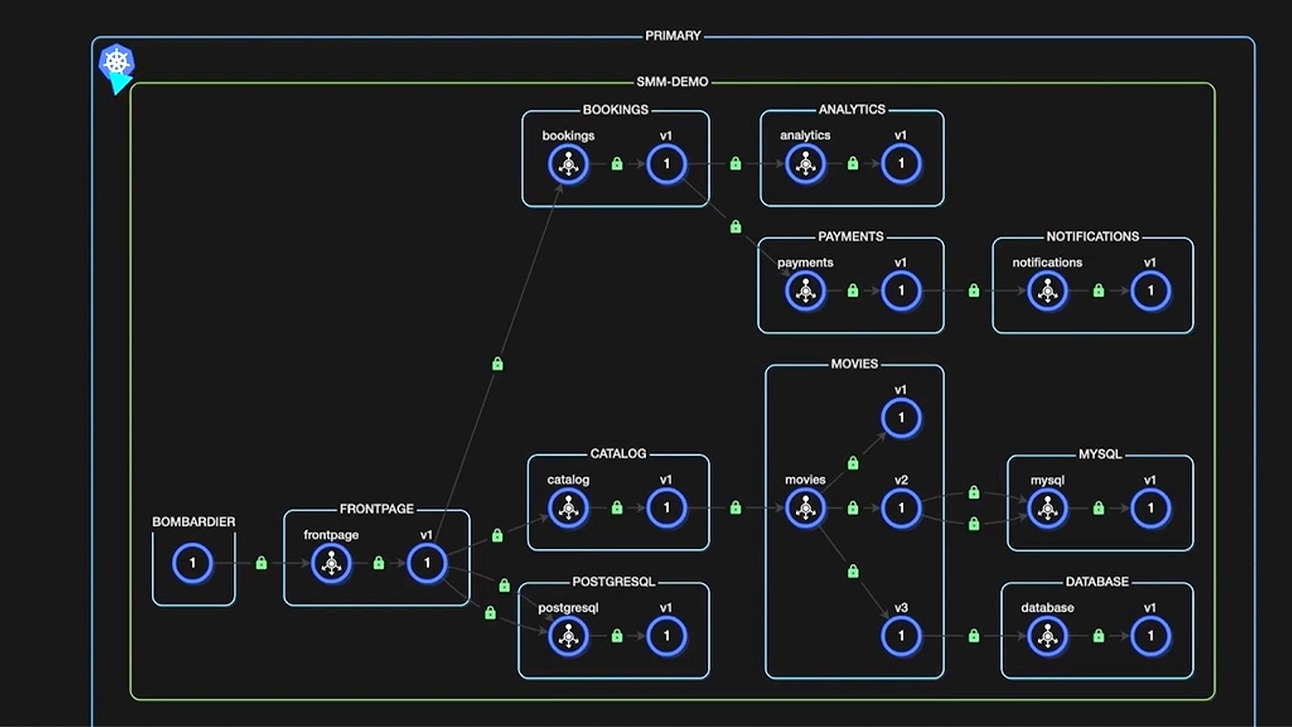Click the payments service icon
1292x727 pixels.
805,291
